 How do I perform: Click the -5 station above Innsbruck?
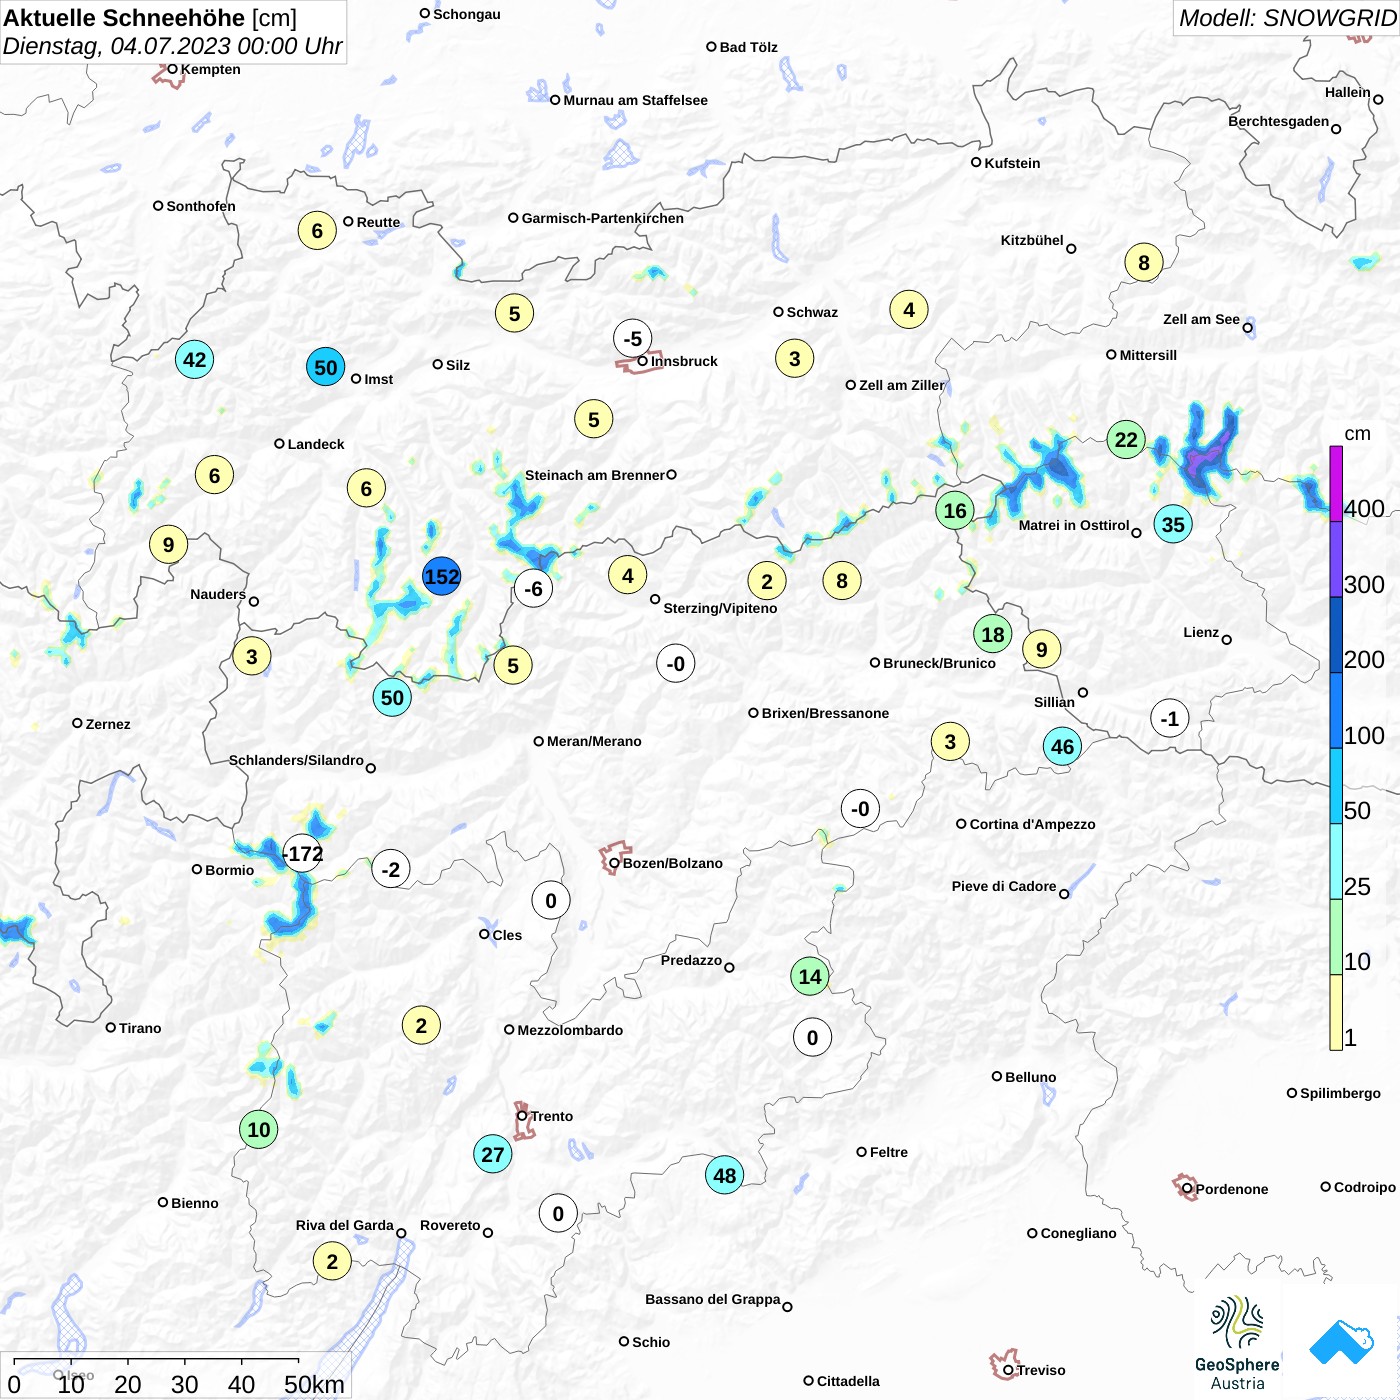point(633,339)
